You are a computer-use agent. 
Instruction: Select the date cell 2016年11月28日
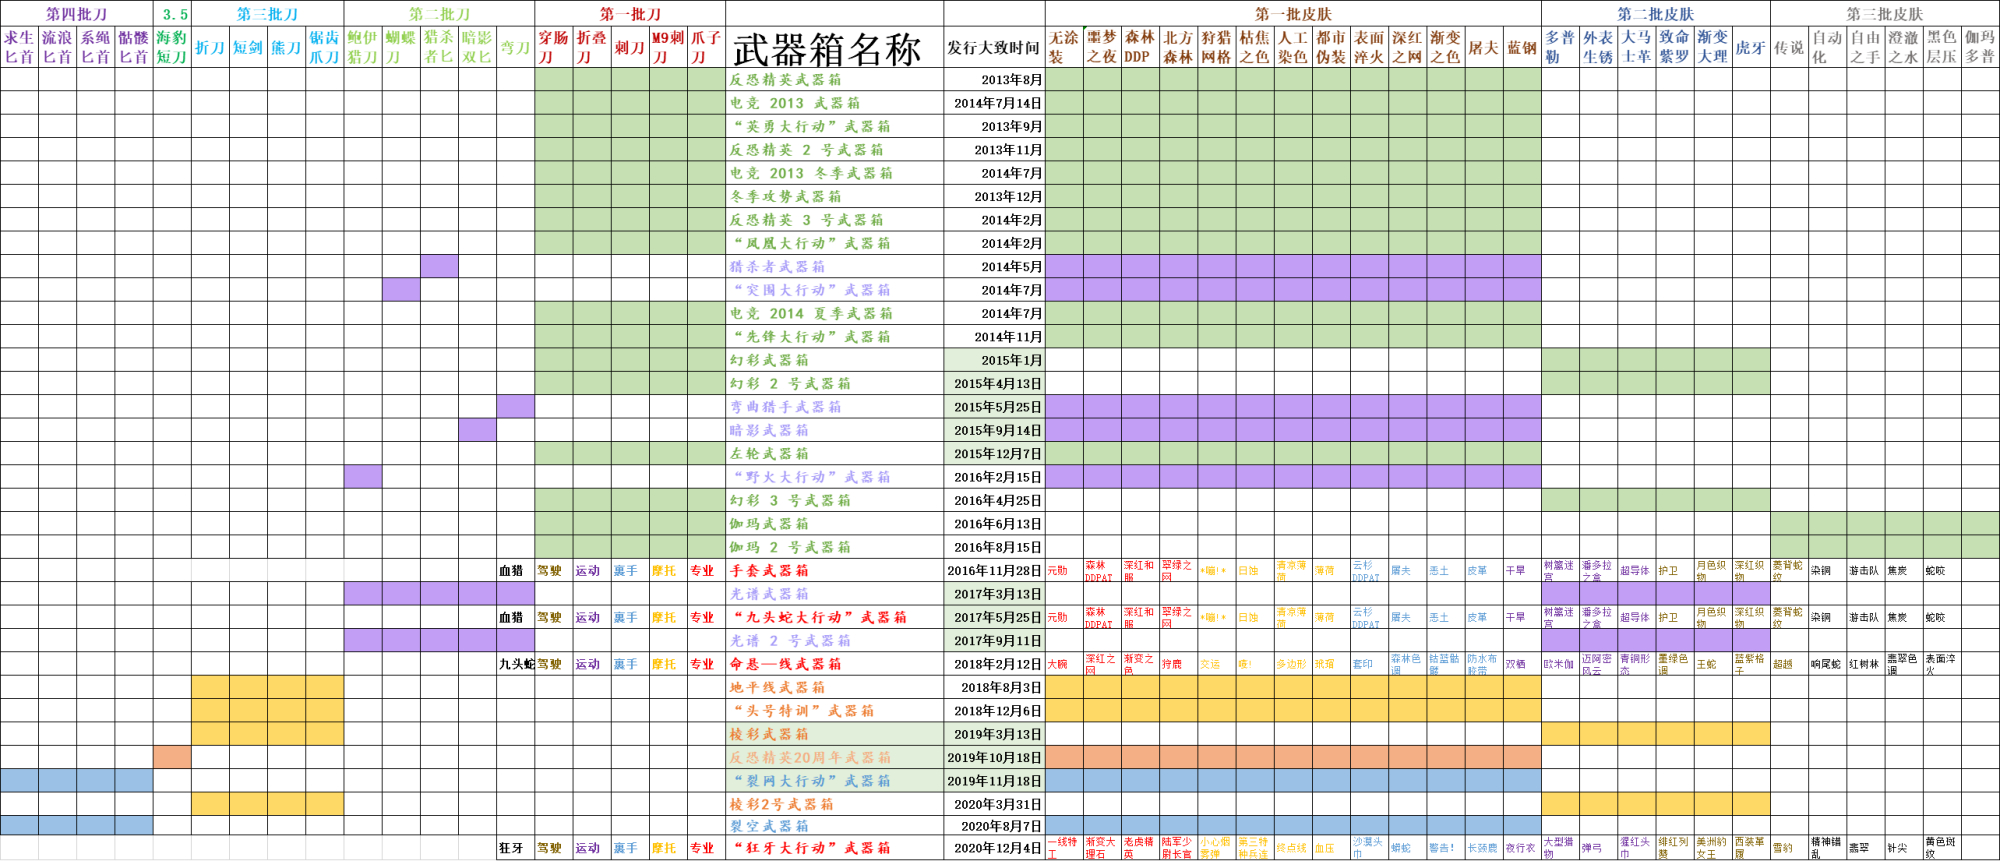(994, 571)
